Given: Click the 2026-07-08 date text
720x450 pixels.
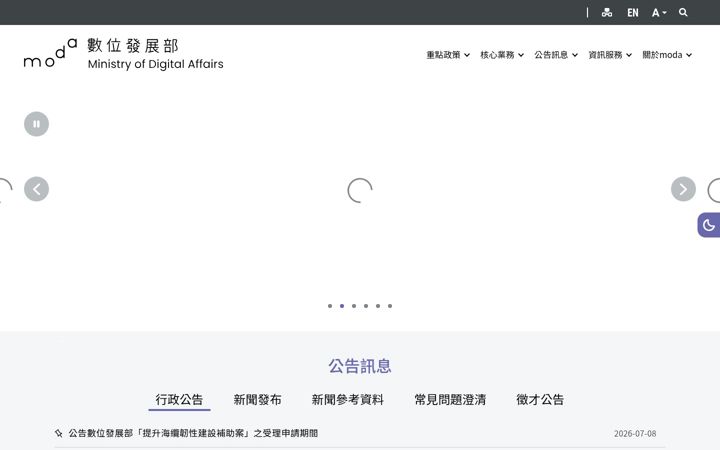Looking at the screenshot, I should pyautogui.click(x=635, y=433).
